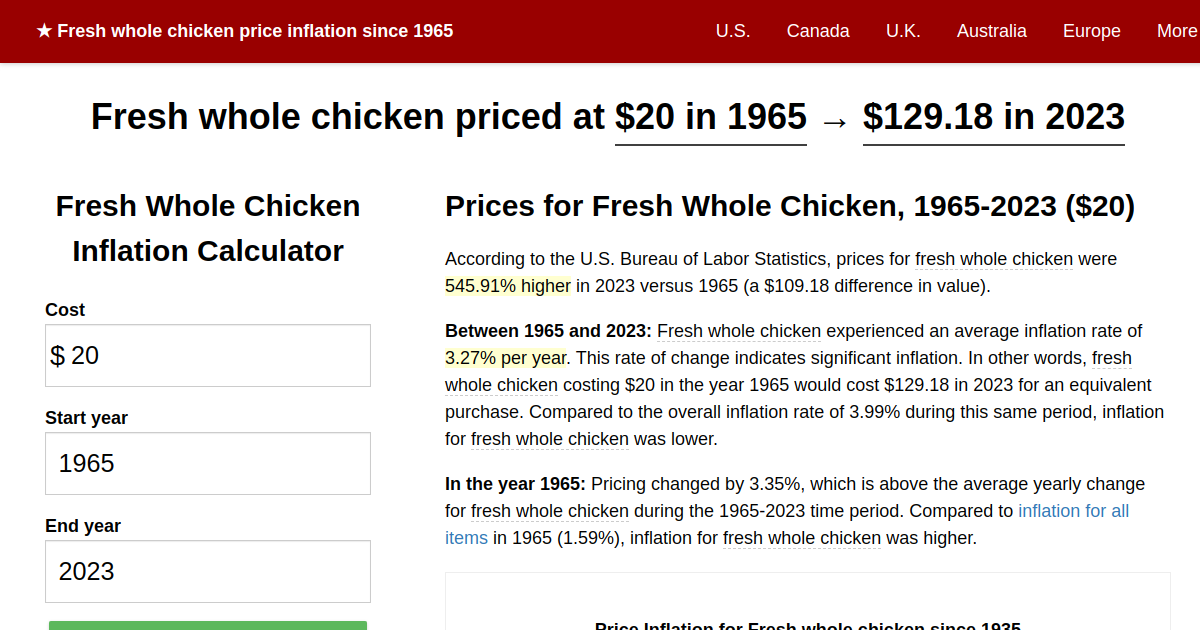The height and width of the screenshot is (630, 1200).
Task: Open the Australia navigation link
Action: point(991,31)
